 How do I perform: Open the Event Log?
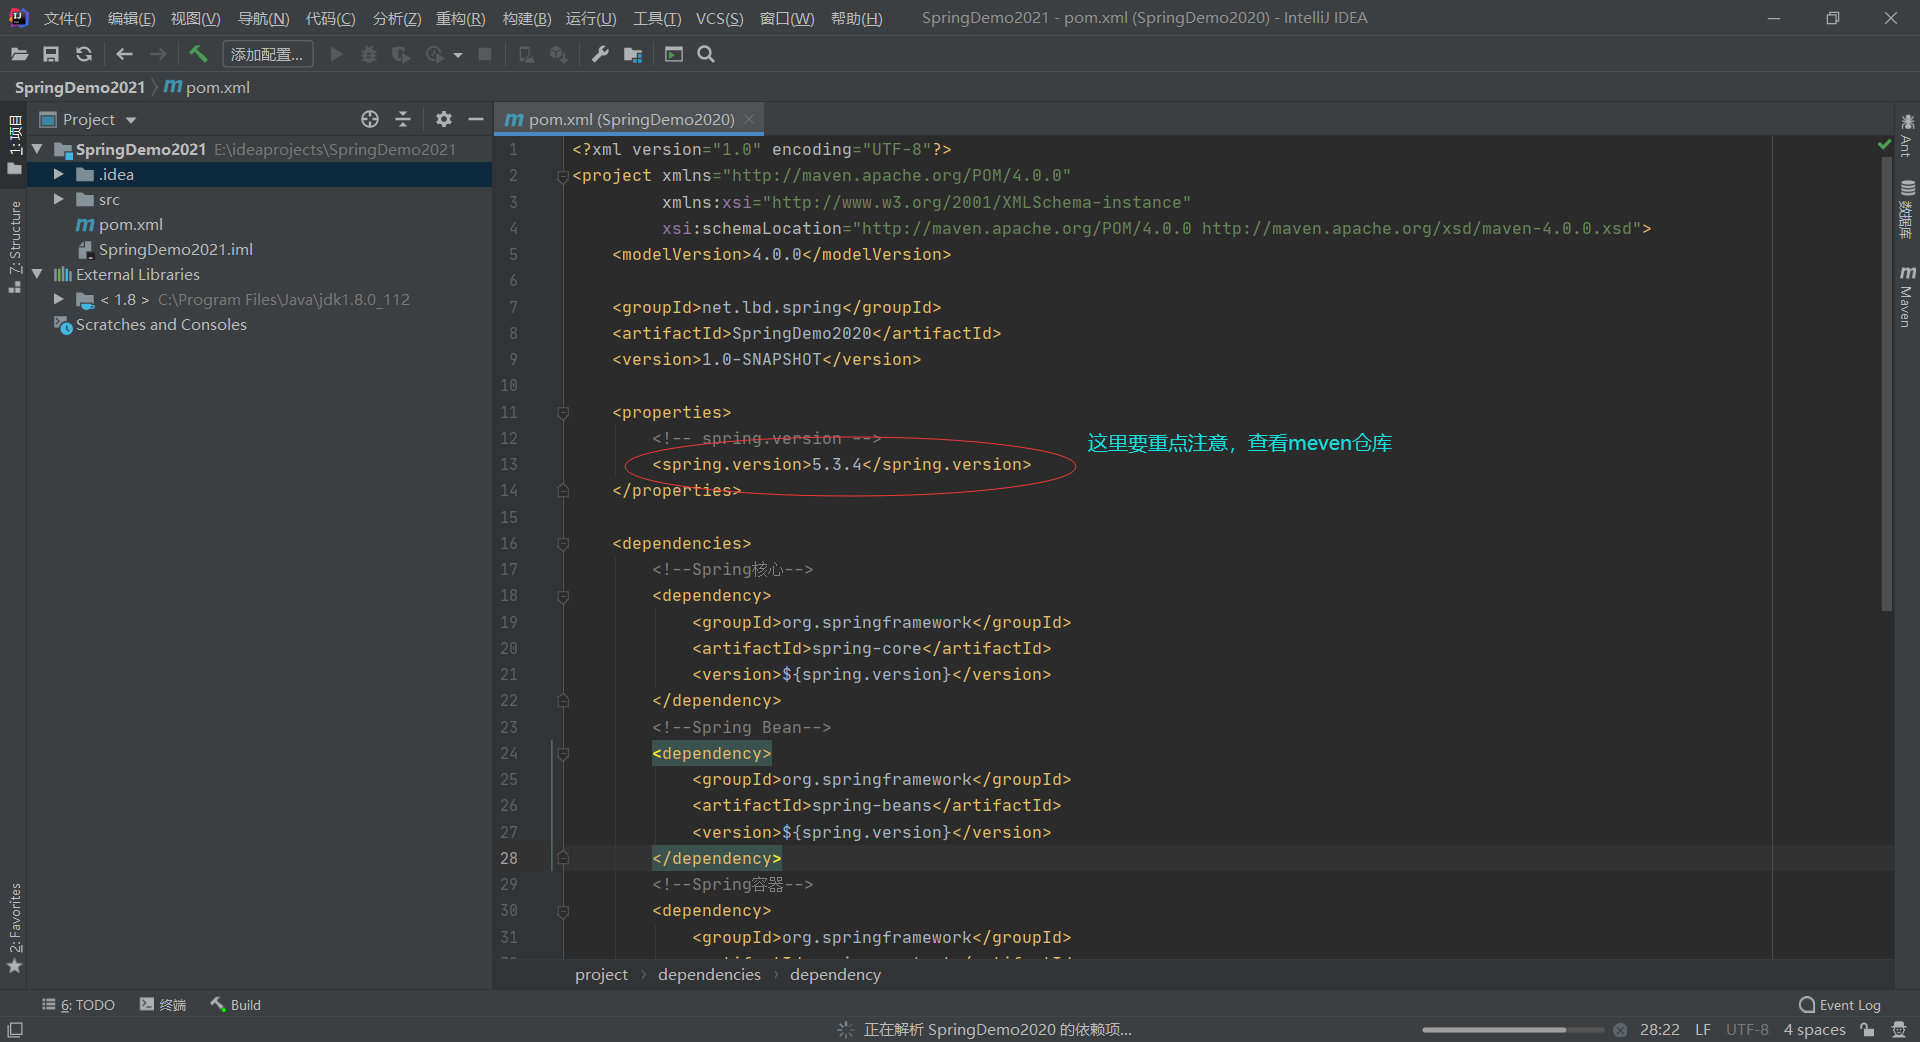pyautogui.click(x=1840, y=1005)
